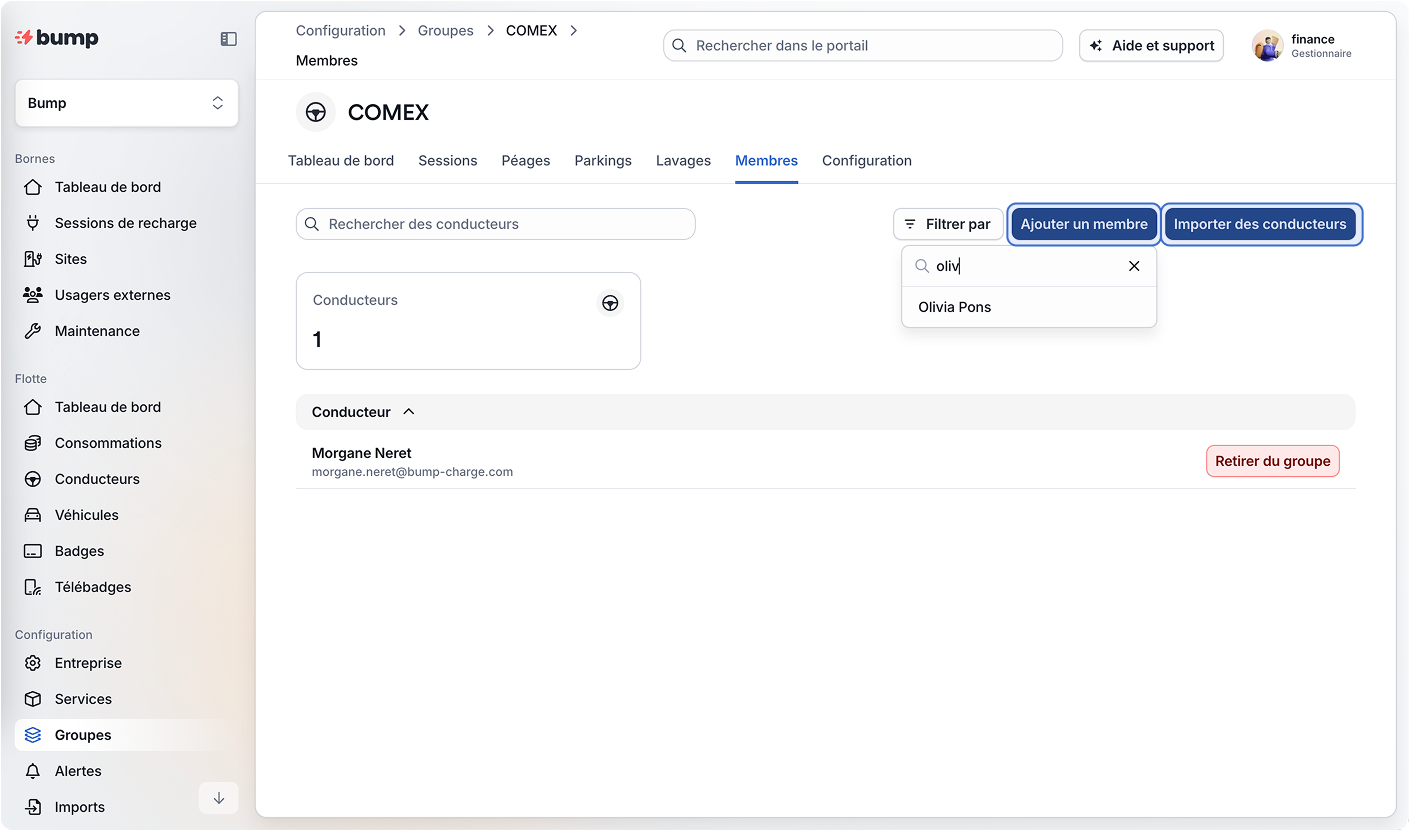Click the Usagers externes people icon

(33, 295)
